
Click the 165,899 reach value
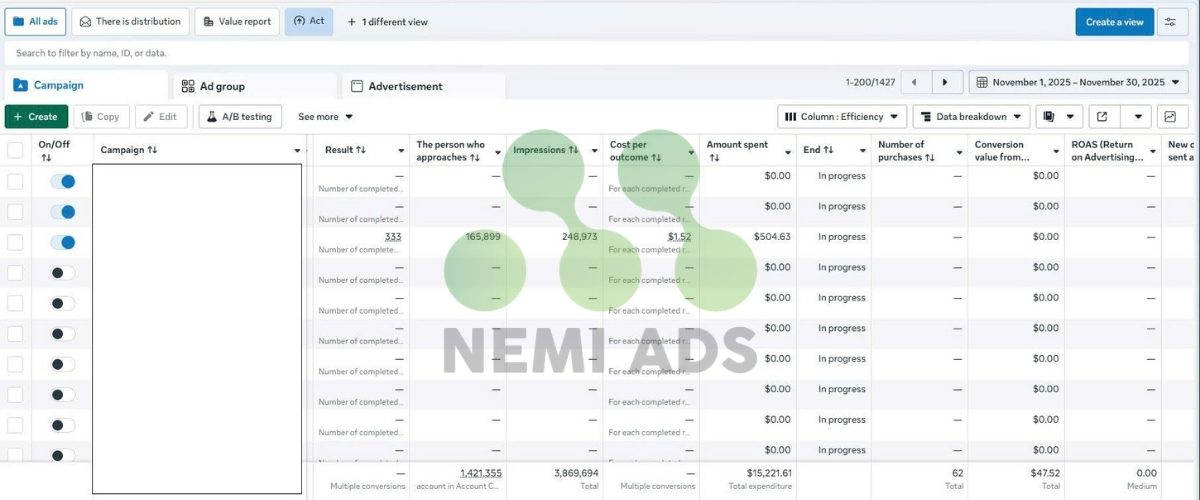coord(484,237)
